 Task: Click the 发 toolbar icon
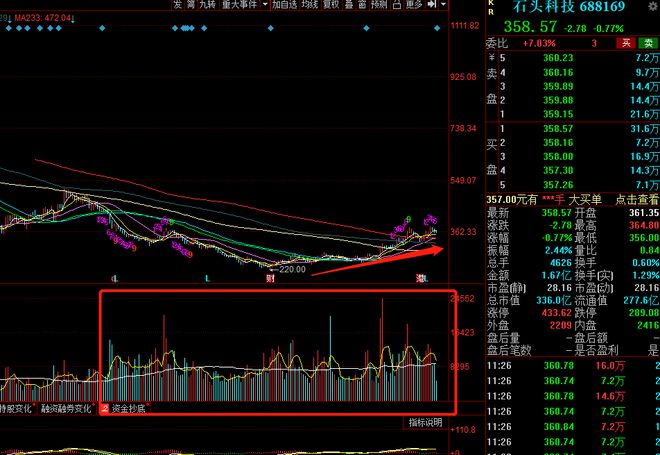(x=178, y=4)
